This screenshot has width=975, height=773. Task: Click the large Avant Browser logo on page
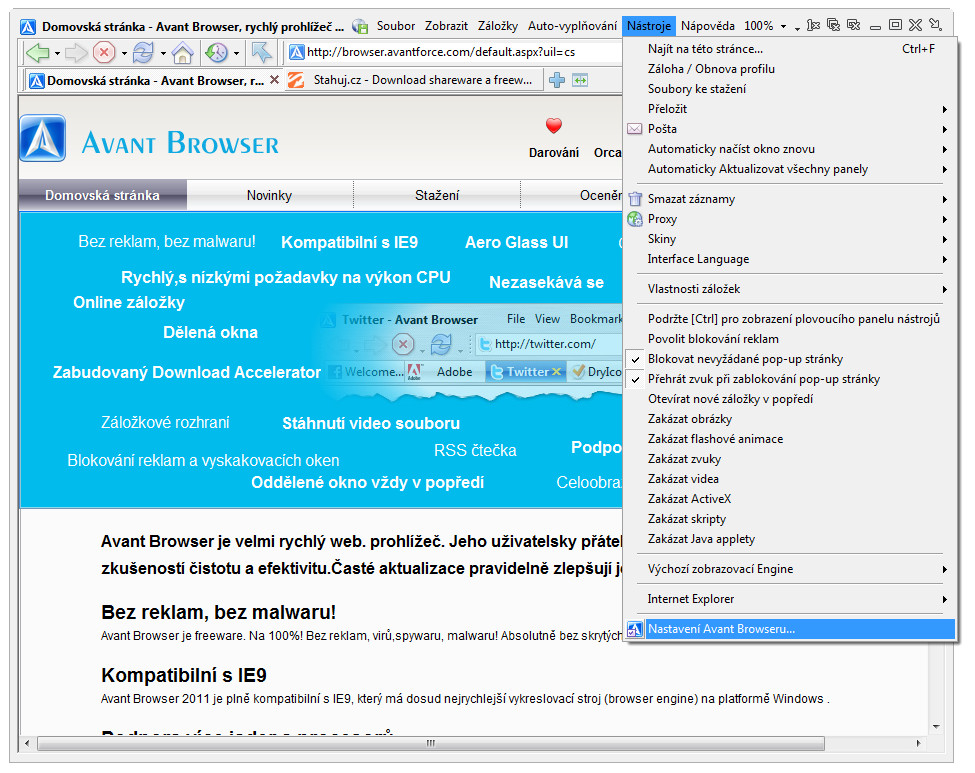pos(42,138)
